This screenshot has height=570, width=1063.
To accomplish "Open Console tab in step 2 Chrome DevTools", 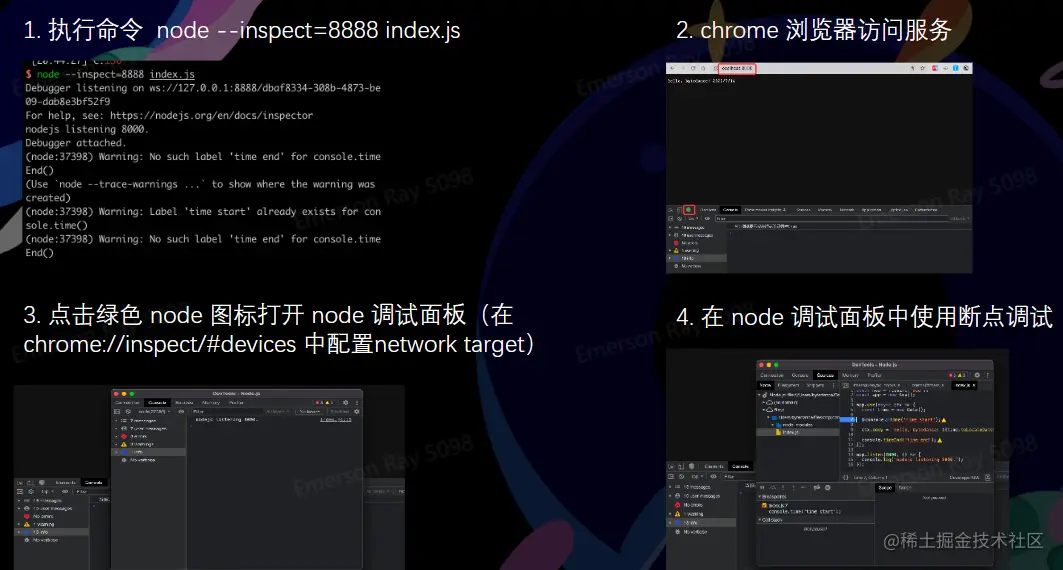I will (x=730, y=209).
